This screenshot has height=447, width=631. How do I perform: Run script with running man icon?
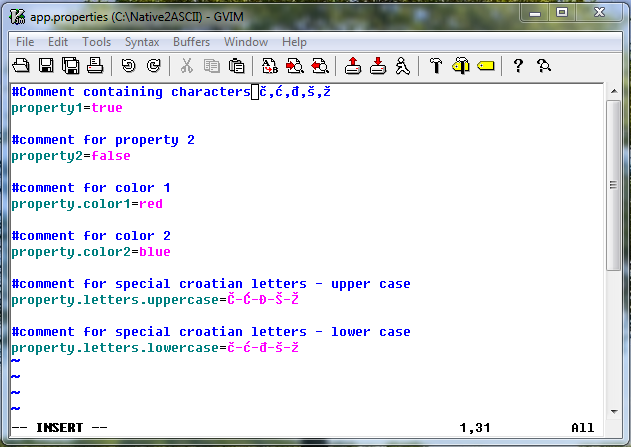click(x=402, y=66)
